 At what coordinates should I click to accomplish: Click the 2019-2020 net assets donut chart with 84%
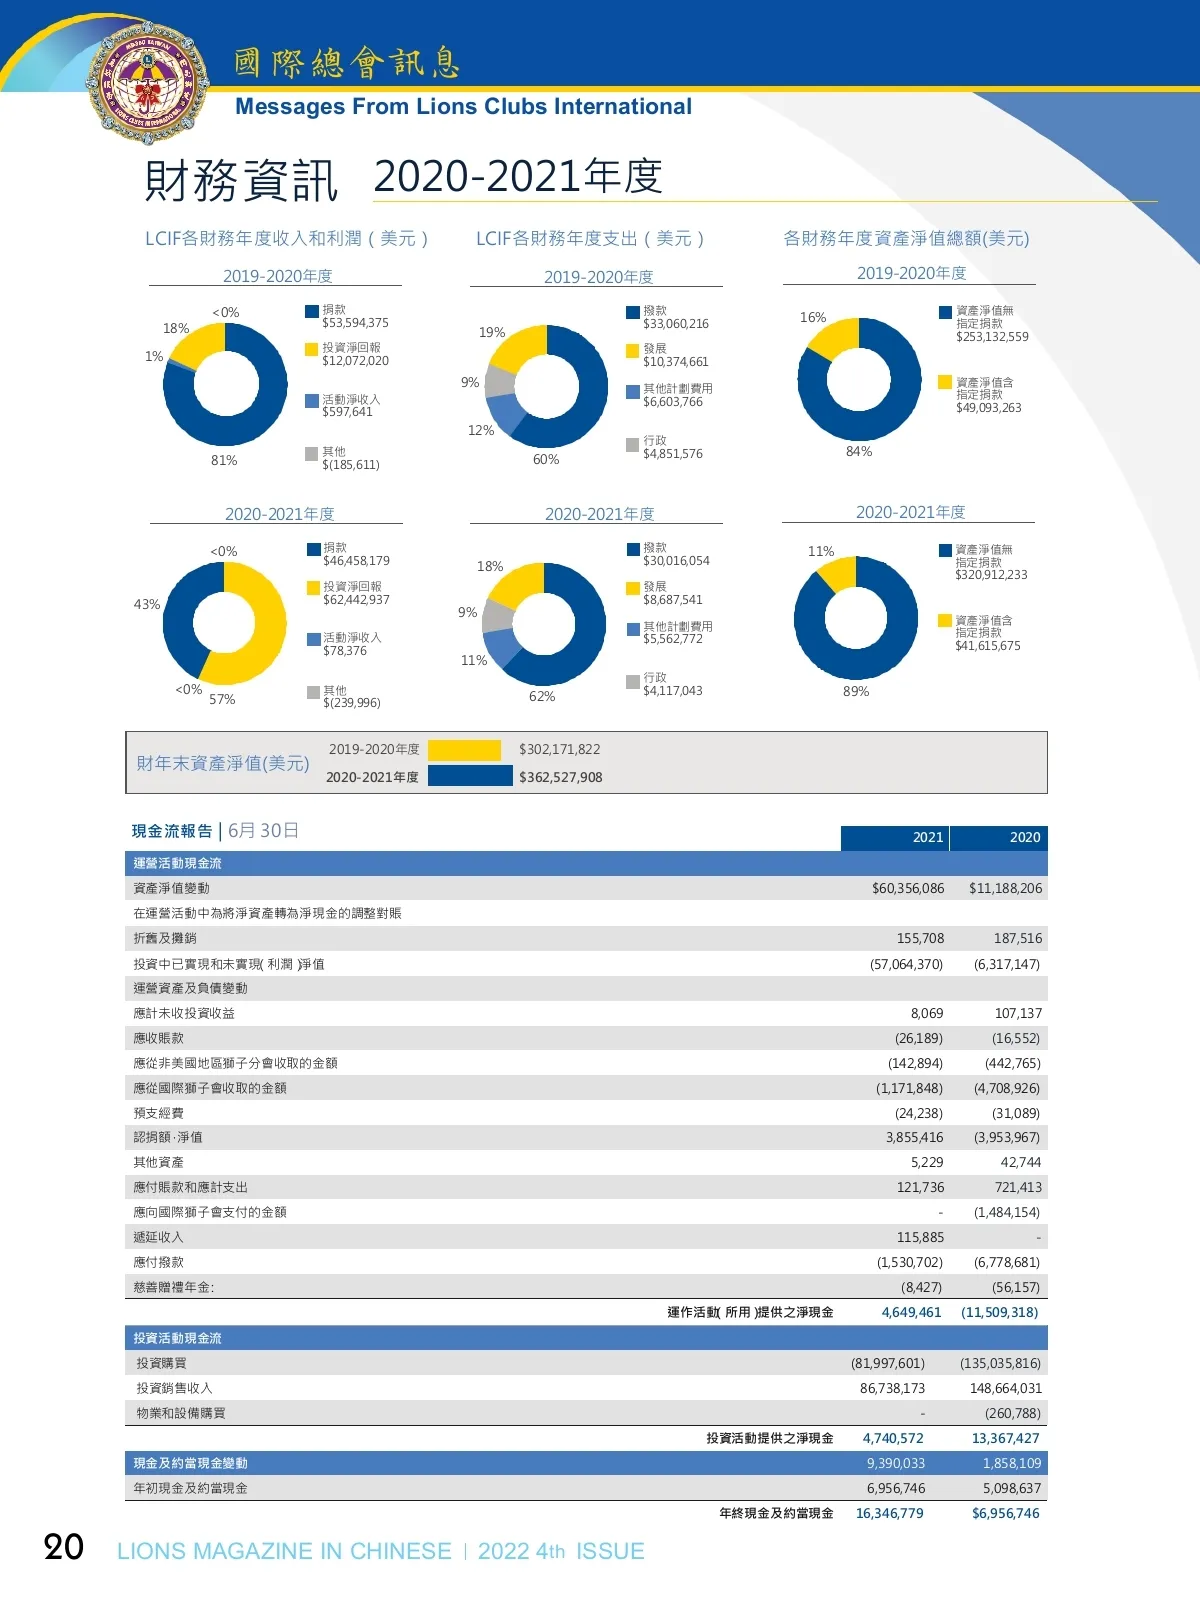[x=859, y=379]
